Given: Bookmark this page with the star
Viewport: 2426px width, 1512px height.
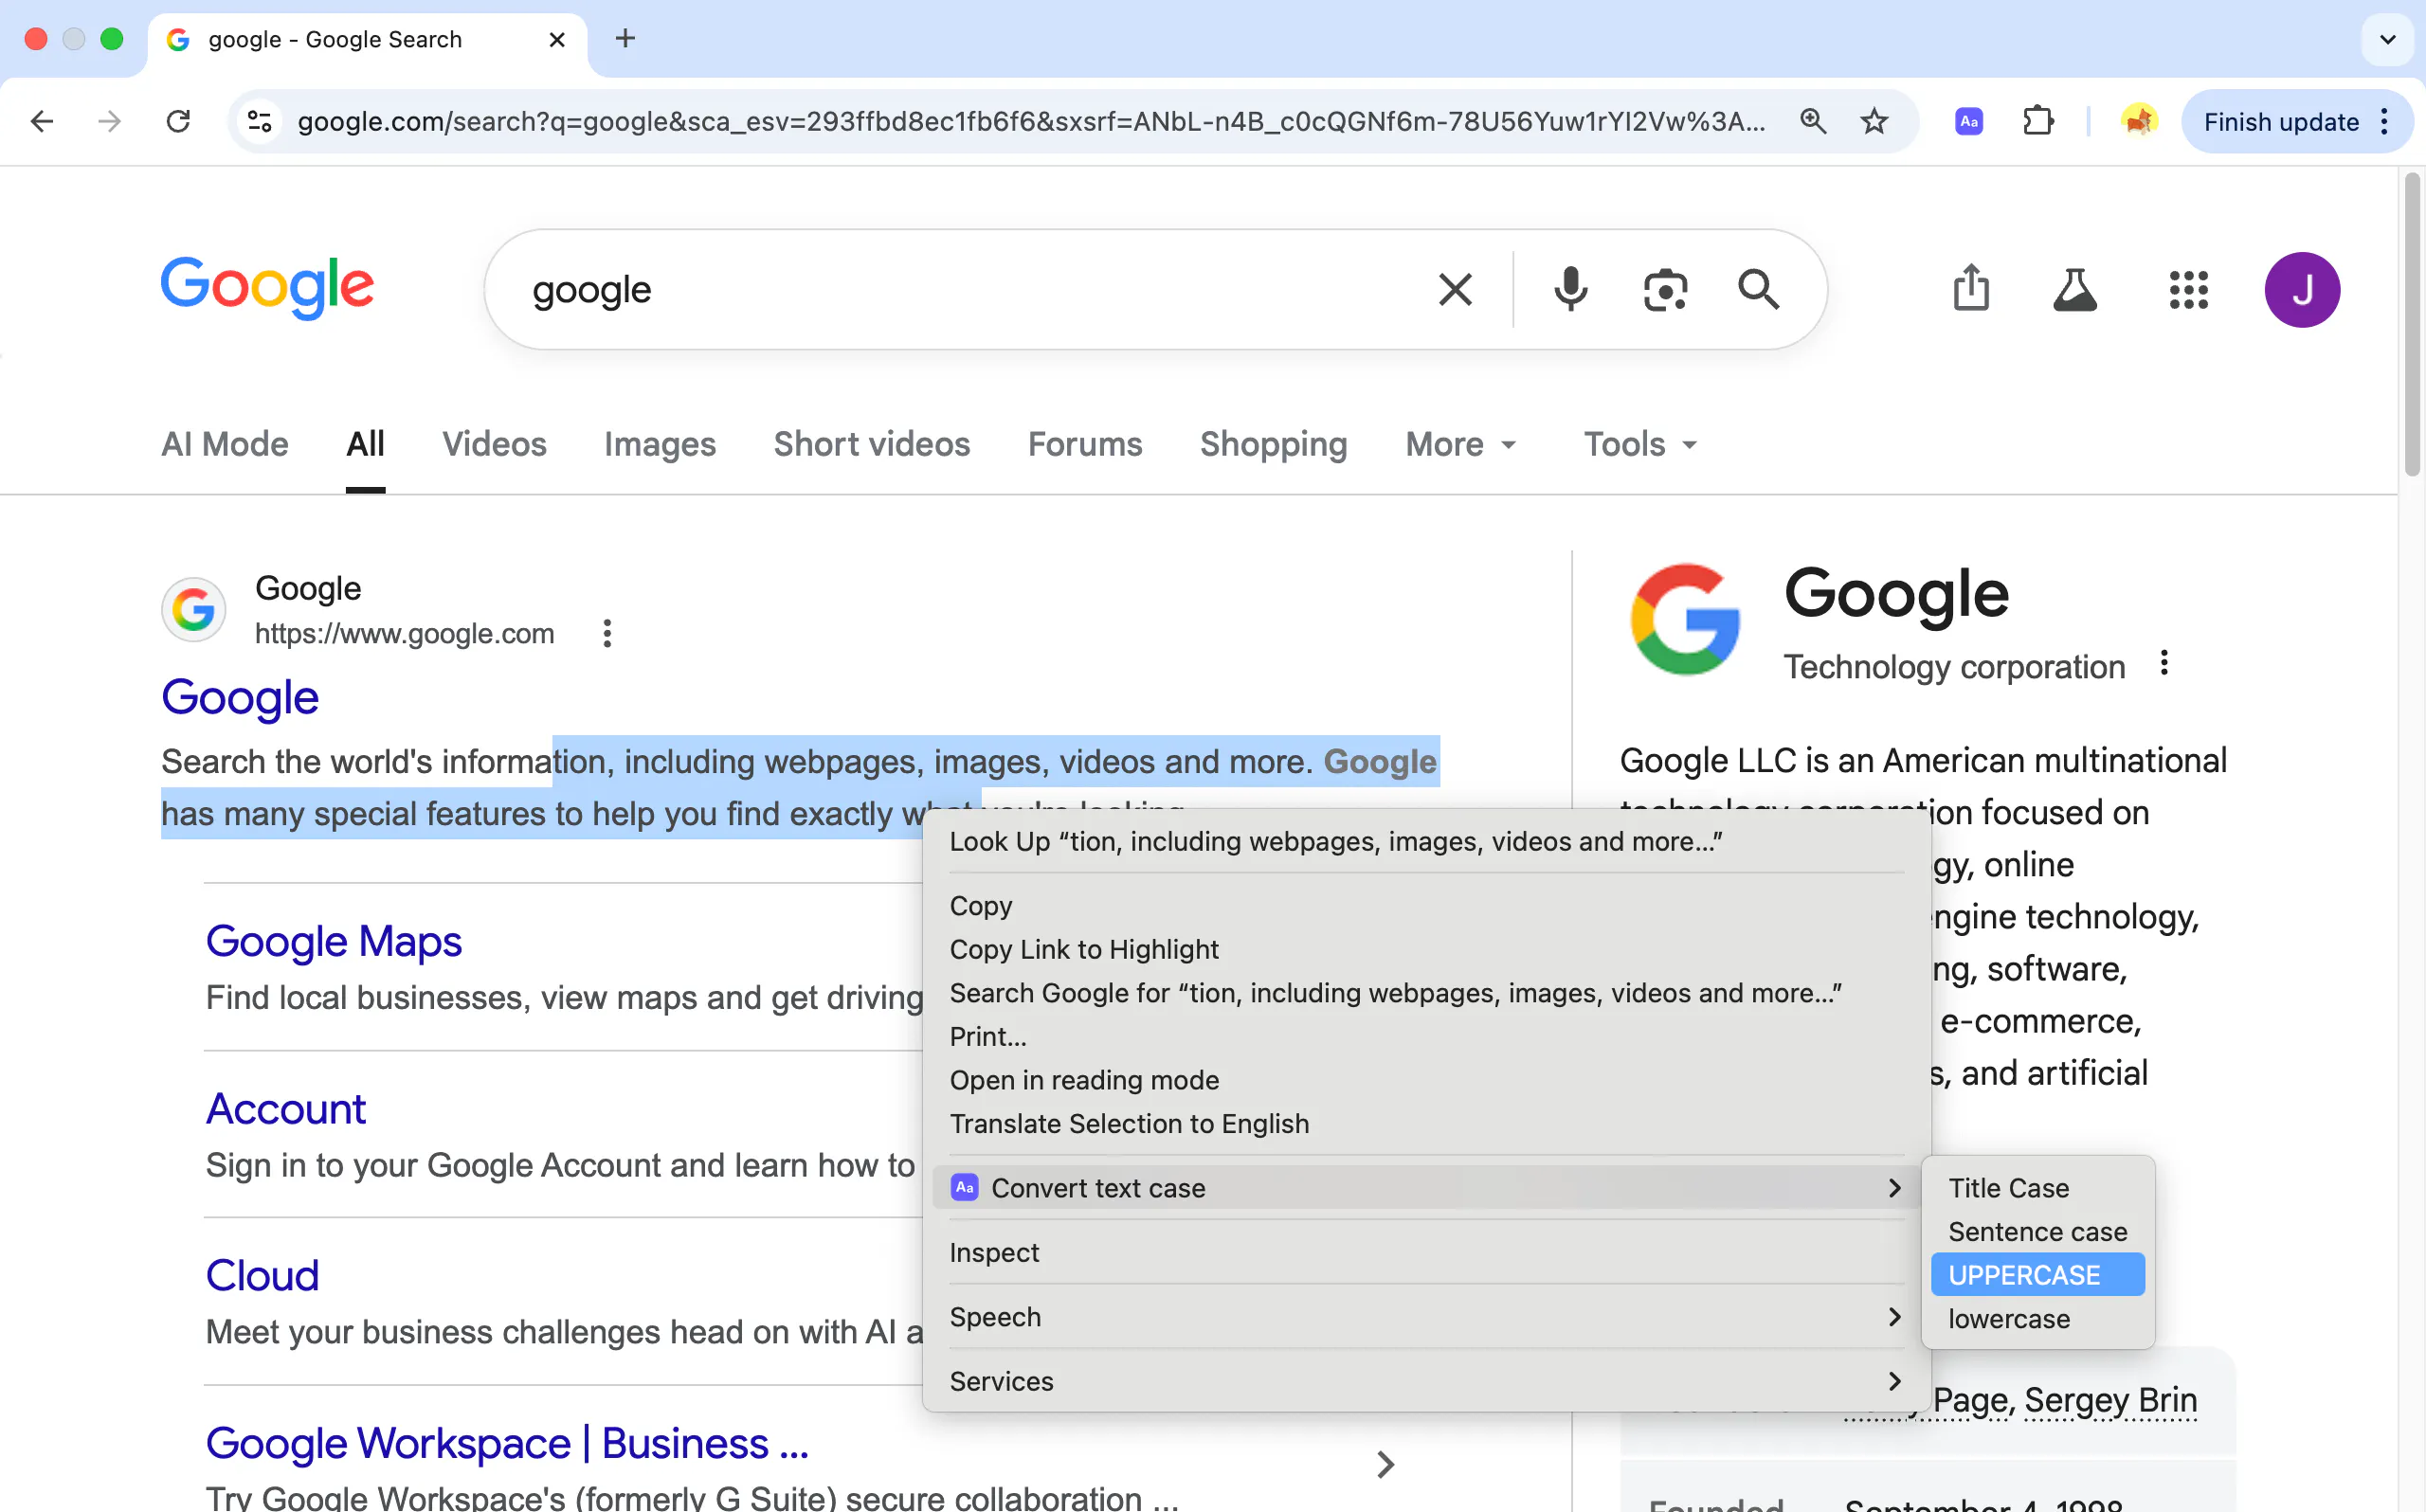Looking at the screenshot, I should click(x=1874, y=122).
